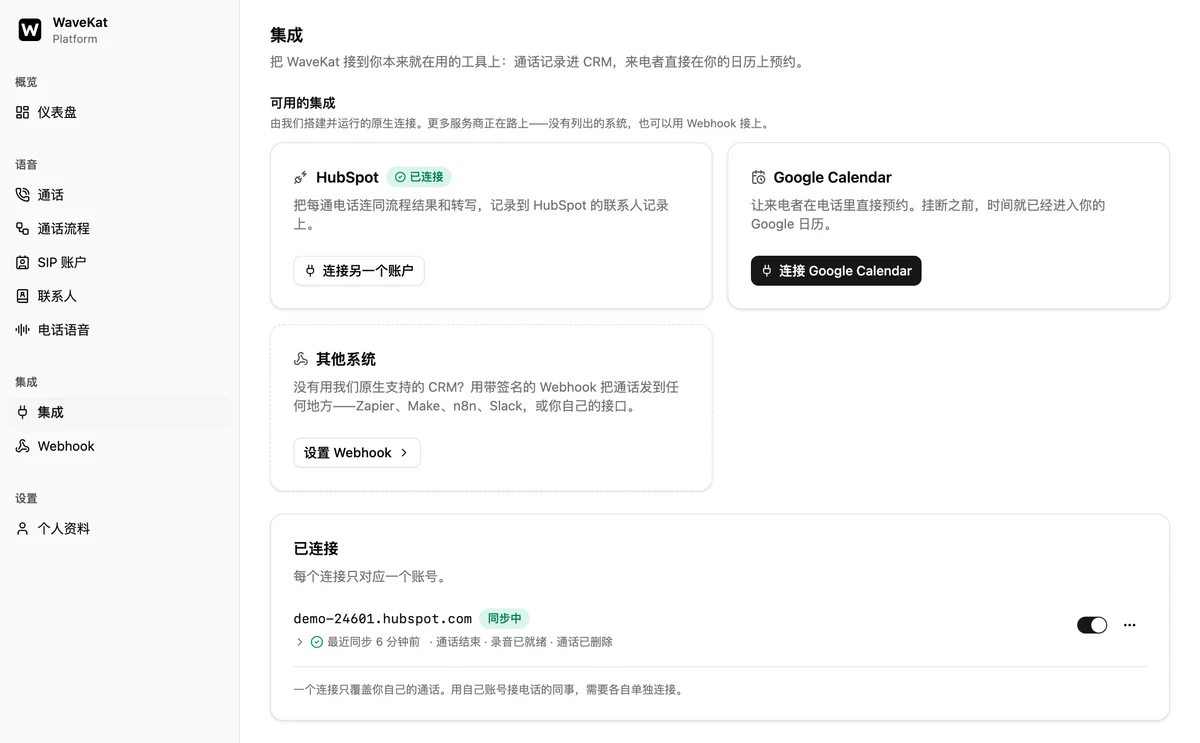1200x743 pixels.
Task: Click the 已连接 section heading
Action: pyautogui.click(x=316, y=549)
